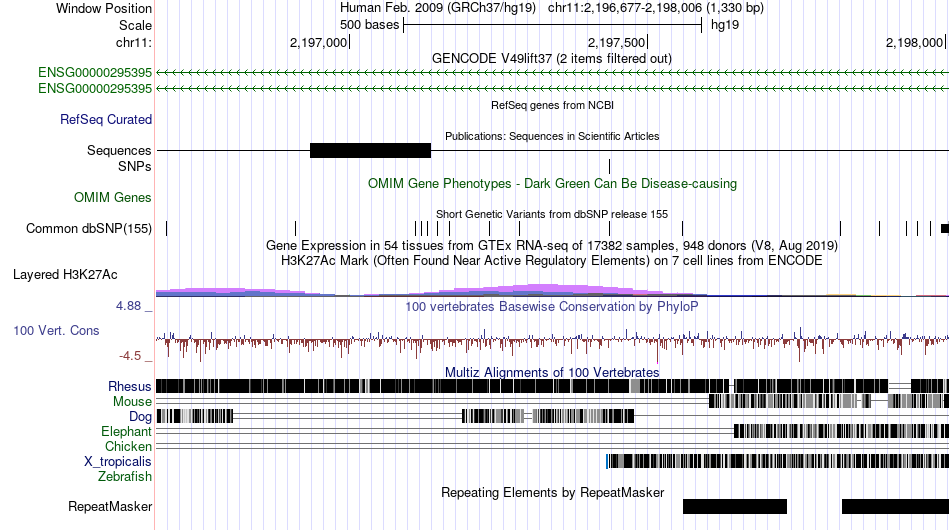The width and height of the screenshot is (950, 530).
Task: Open the first ENSG00000295395 transcript label
Action: point(95,73)
